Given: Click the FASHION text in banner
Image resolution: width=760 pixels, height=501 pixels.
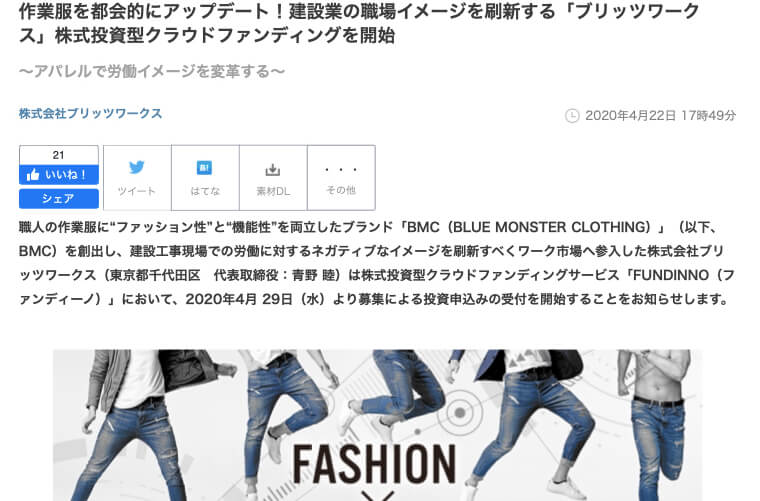Looking at the screenshot, I should click(374, 464).
